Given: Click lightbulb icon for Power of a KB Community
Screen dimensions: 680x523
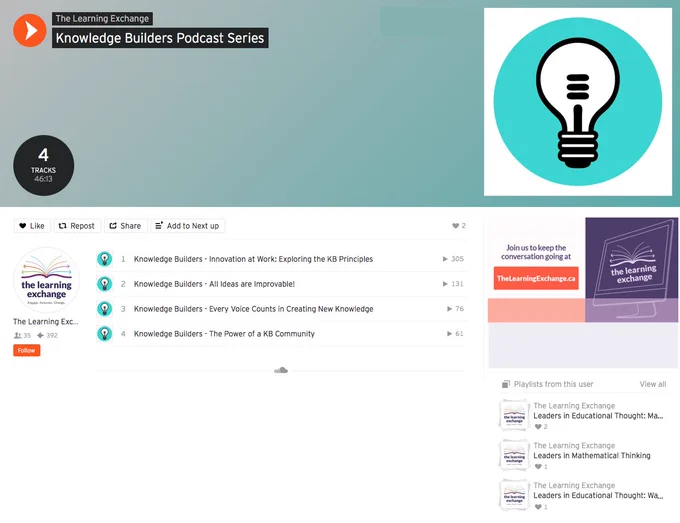Looking at the screenshot, I should tap(105, 334).
